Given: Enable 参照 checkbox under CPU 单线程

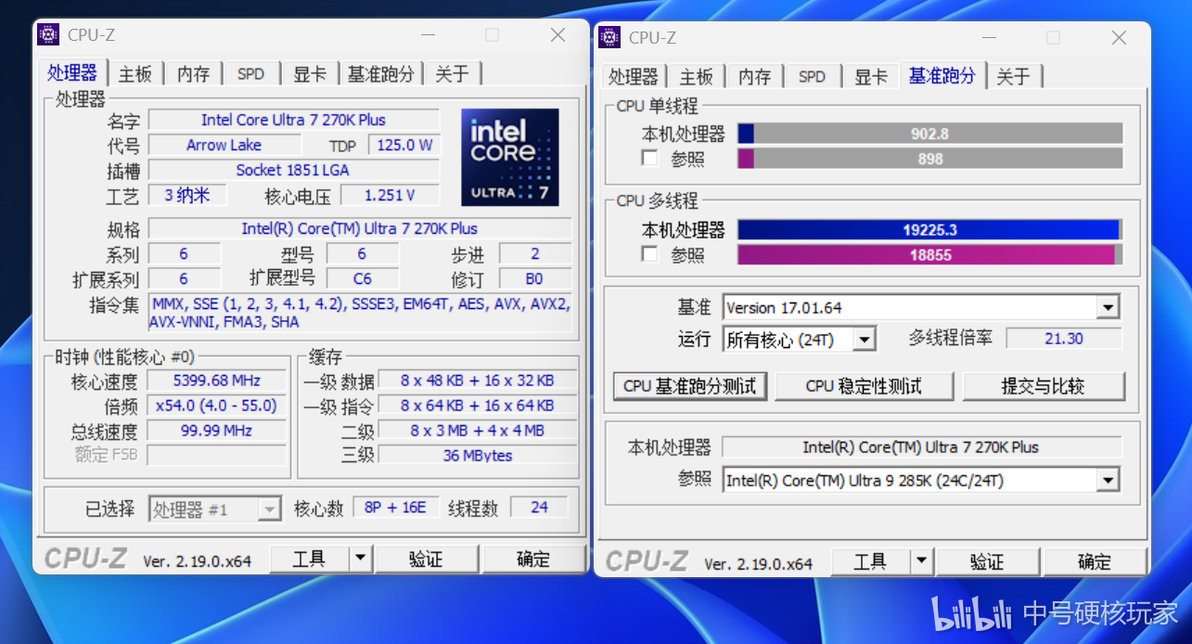Looking at the screenshot, I should (649, 158).
